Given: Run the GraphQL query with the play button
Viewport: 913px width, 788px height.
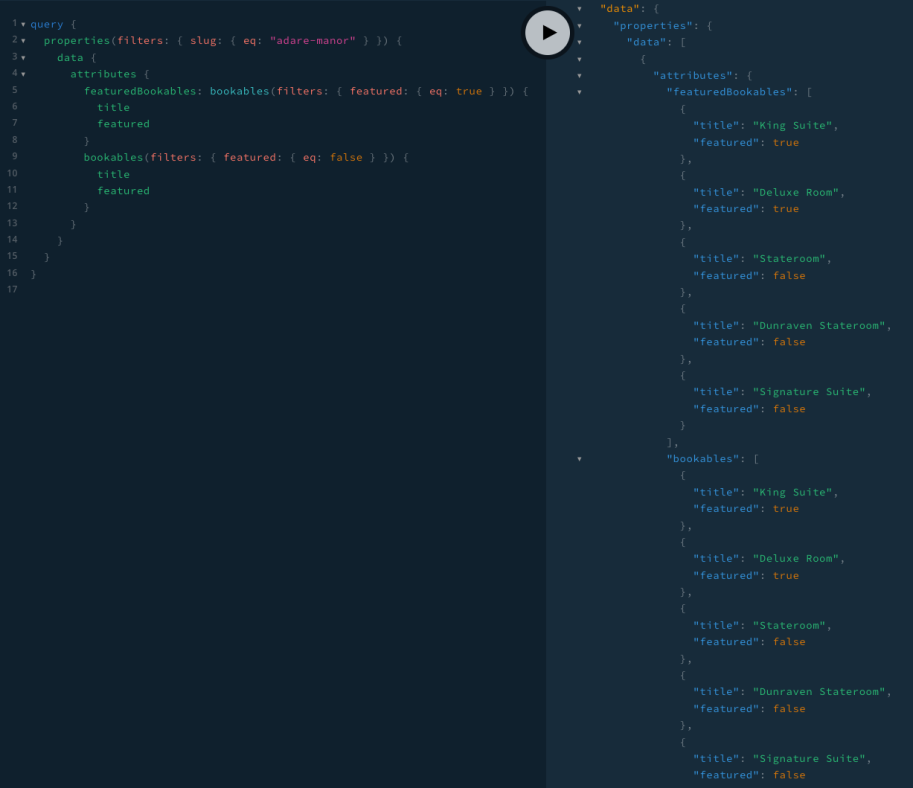Looking at the screenshot, I should point(547,32).
